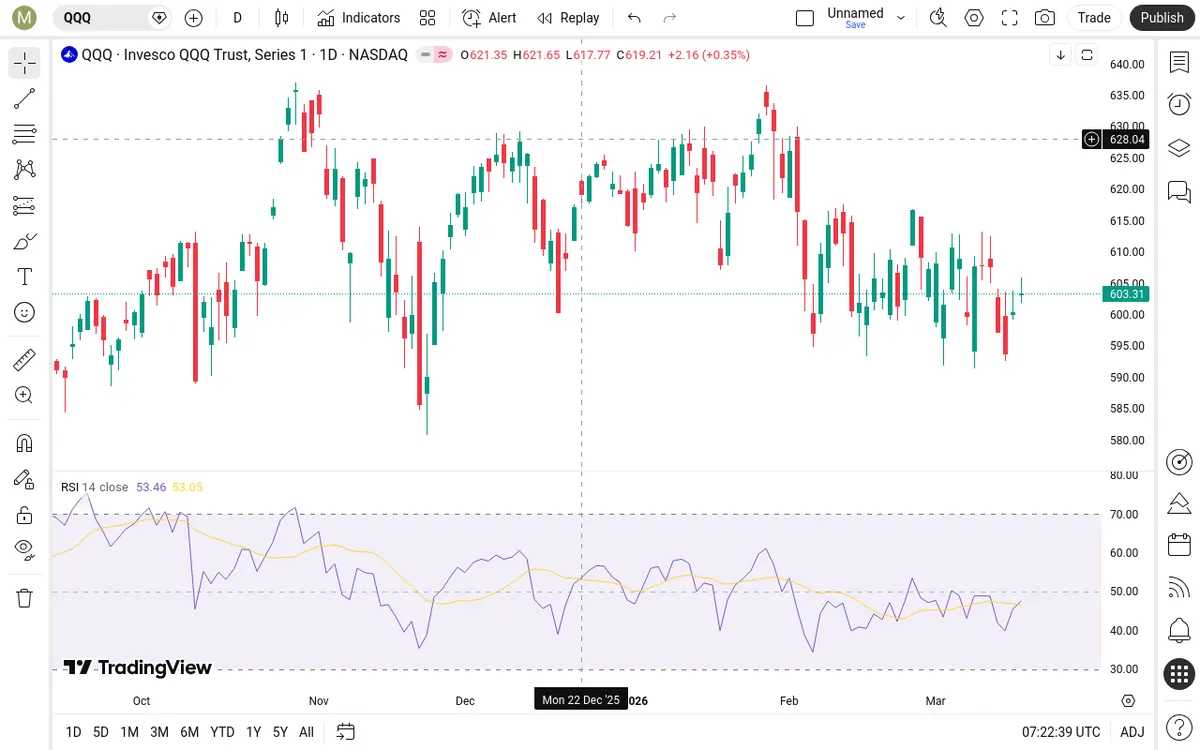Set date range to 6M
This screenshot has width=1200, height=750.
(x=189, y=732)
